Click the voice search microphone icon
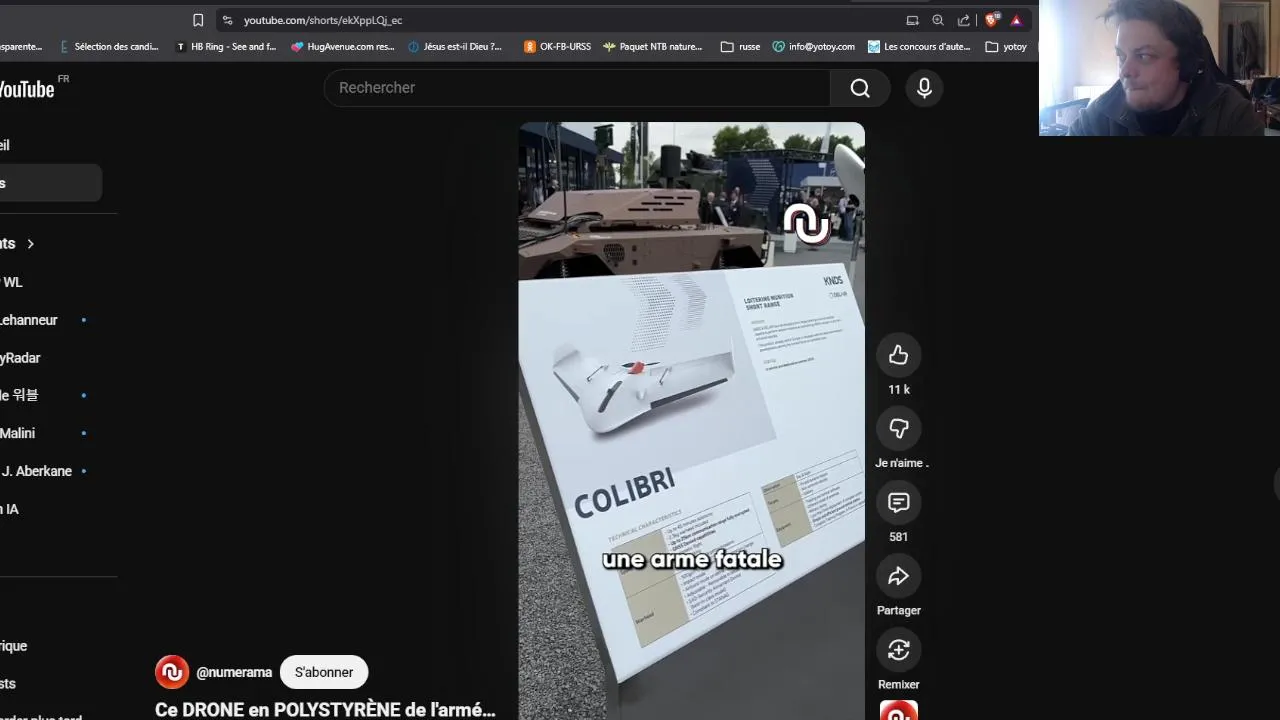 coord(924,88)
